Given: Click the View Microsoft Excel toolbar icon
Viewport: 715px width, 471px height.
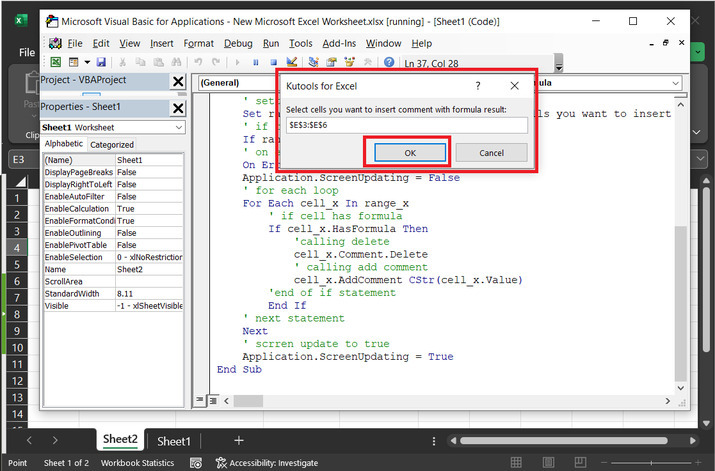Looking at the screenshot, I should 56,62.
